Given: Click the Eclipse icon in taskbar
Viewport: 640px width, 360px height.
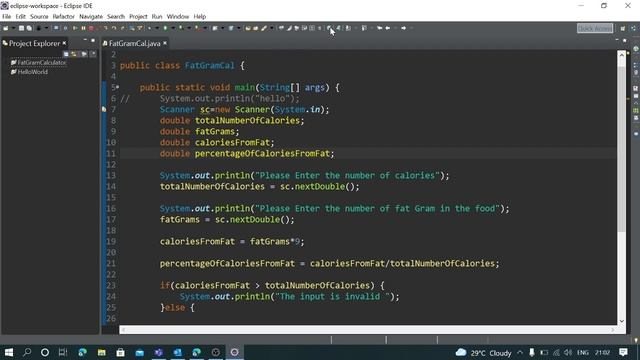Looking at the screenshot, I should [235, 352].
